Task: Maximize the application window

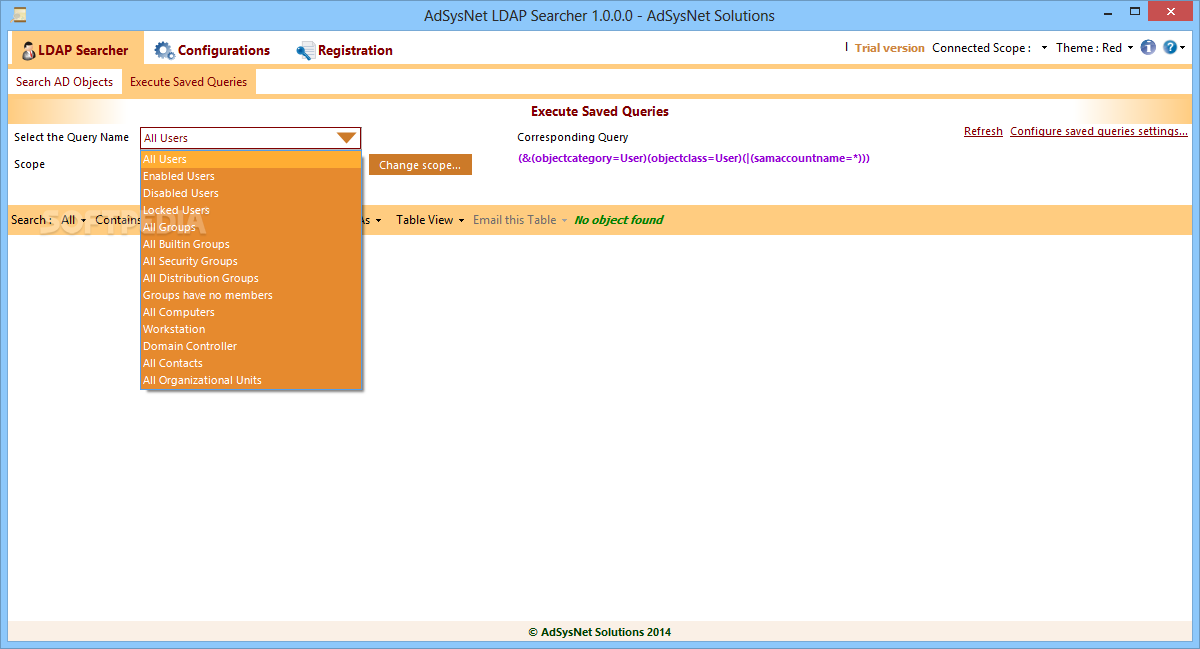Action: (1135, 14)
